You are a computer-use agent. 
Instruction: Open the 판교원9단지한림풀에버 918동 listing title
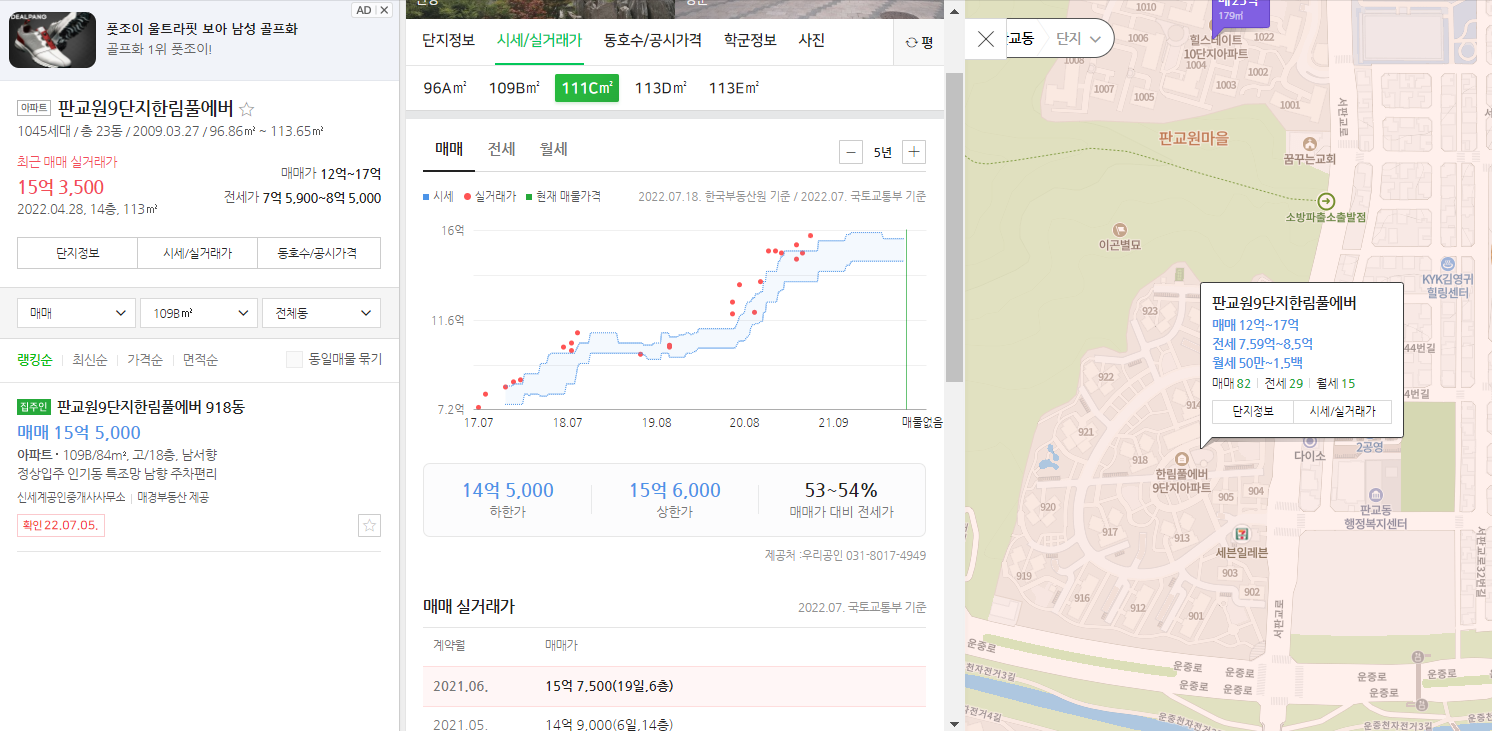[151, 407]
